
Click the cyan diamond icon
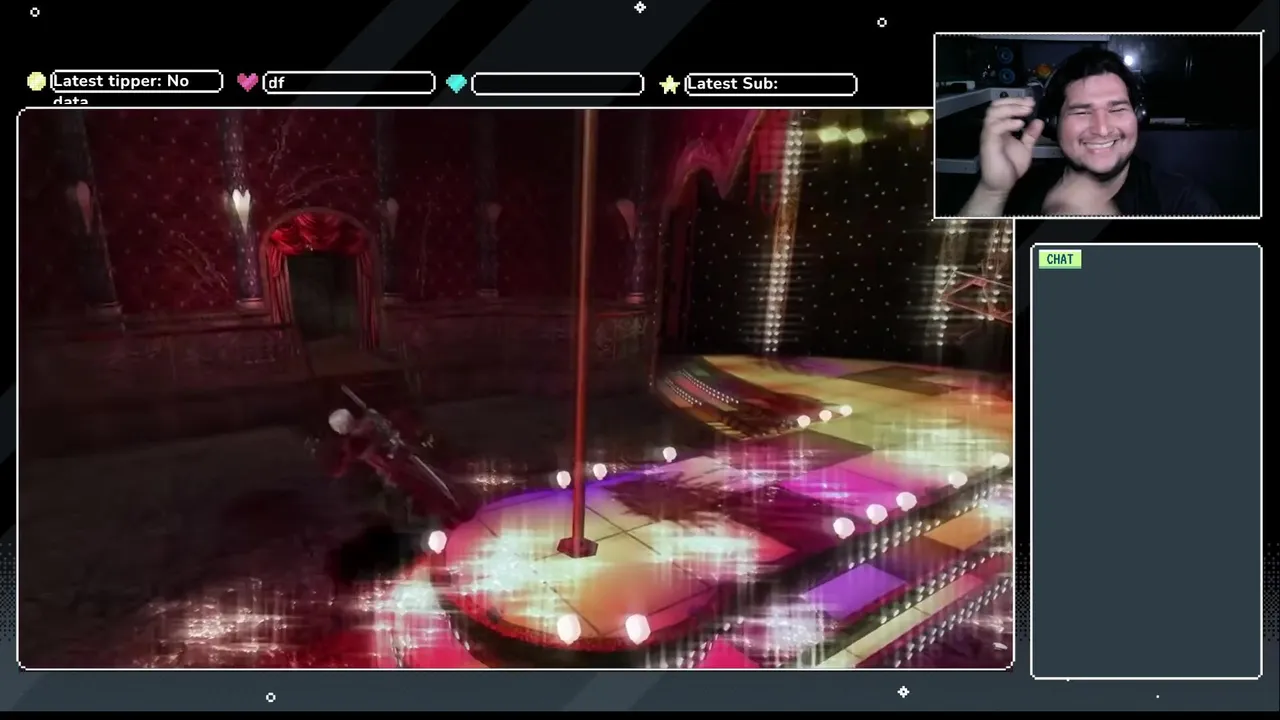(456, 83)
